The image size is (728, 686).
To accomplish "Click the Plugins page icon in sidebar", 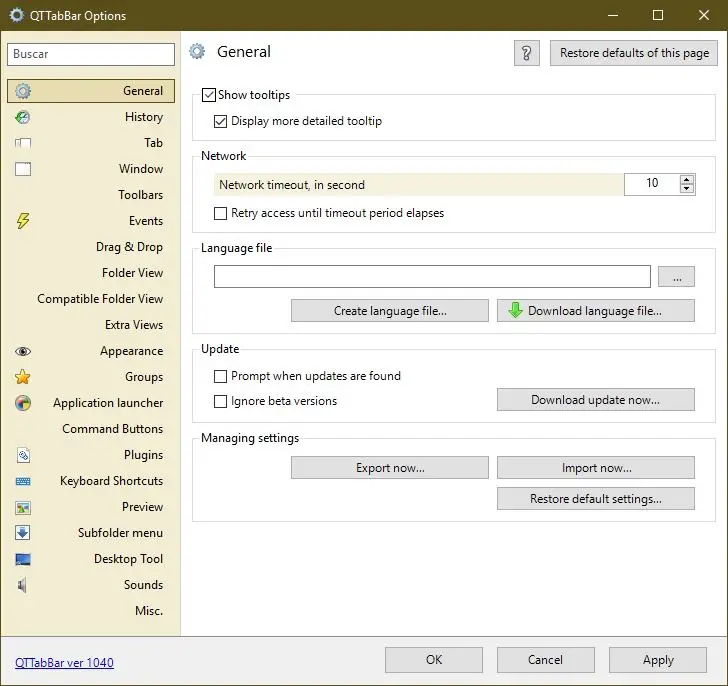I will pyautogui.click(x=23, y=455).
